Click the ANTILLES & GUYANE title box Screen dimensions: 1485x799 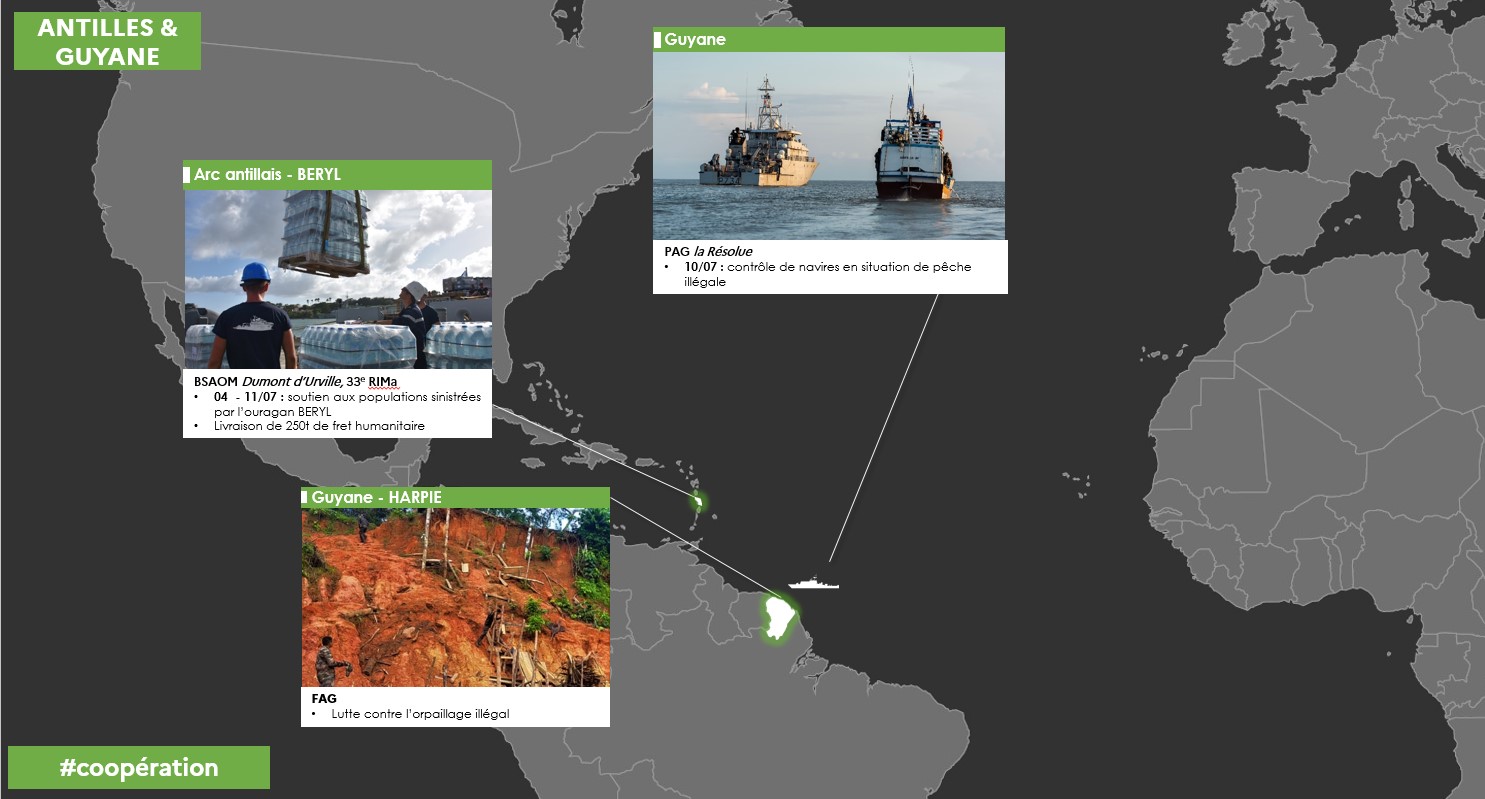pyautogui.click(x=107, y=41)
